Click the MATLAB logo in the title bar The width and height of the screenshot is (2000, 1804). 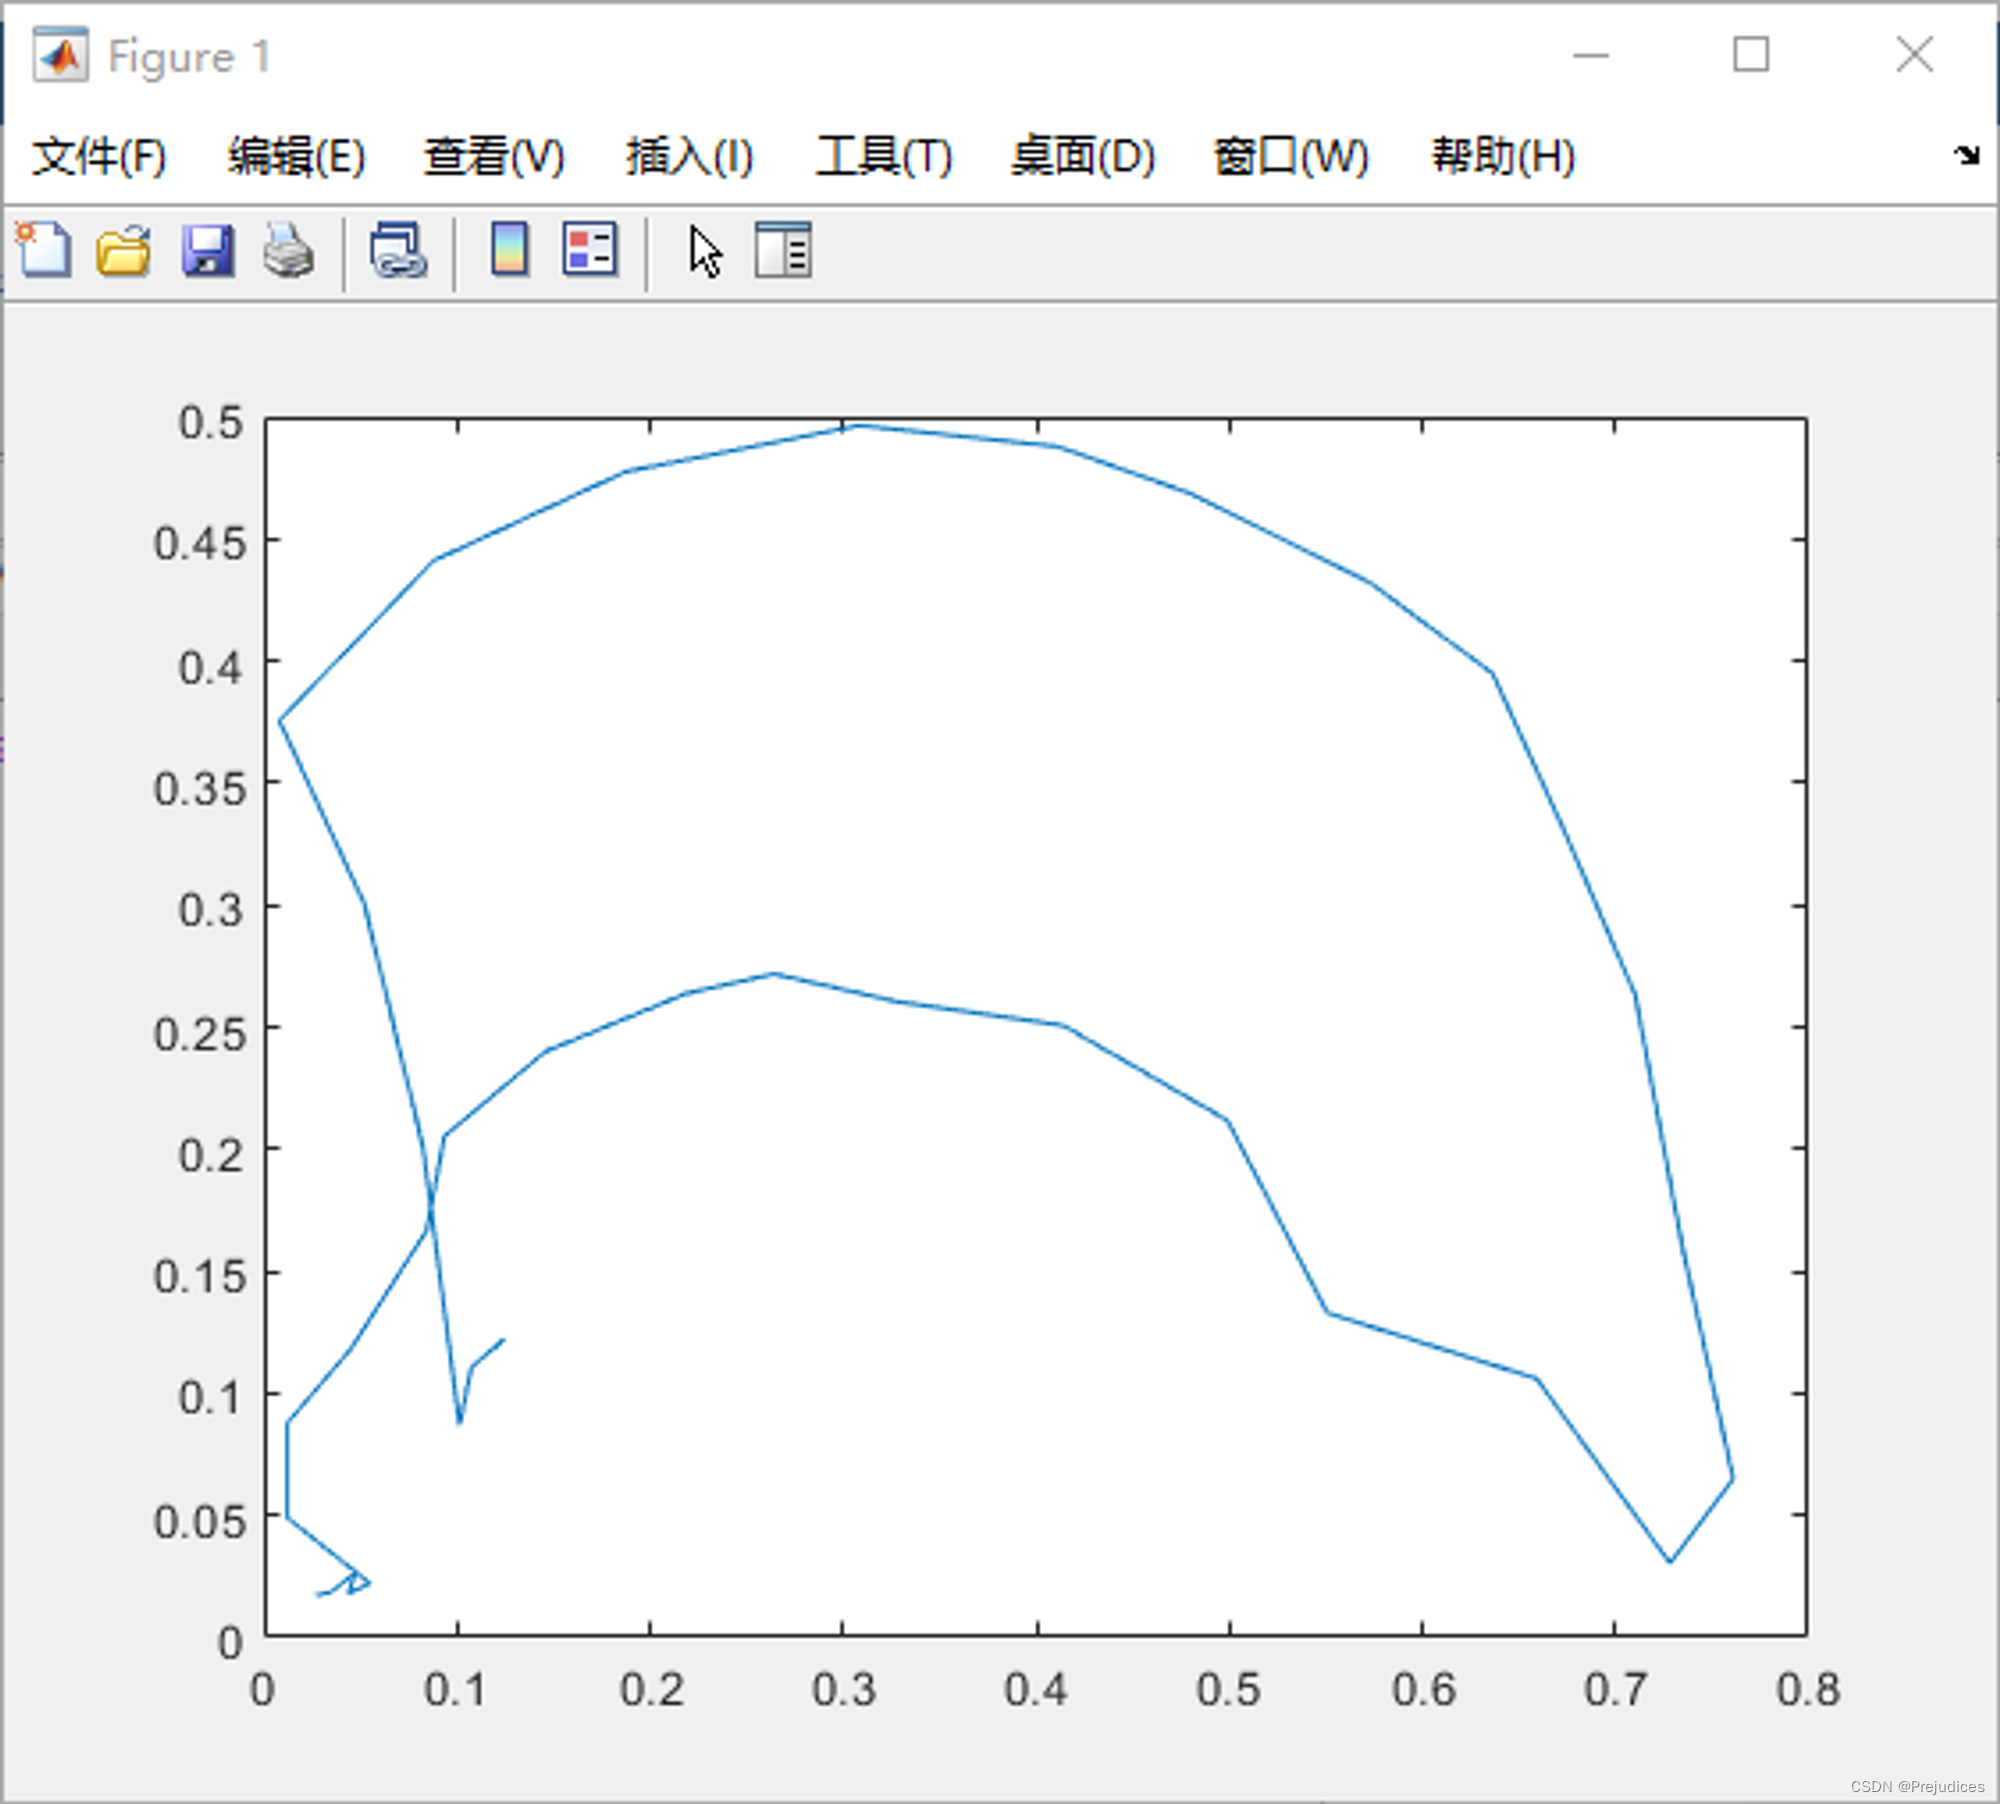click(x=60, y=56)
